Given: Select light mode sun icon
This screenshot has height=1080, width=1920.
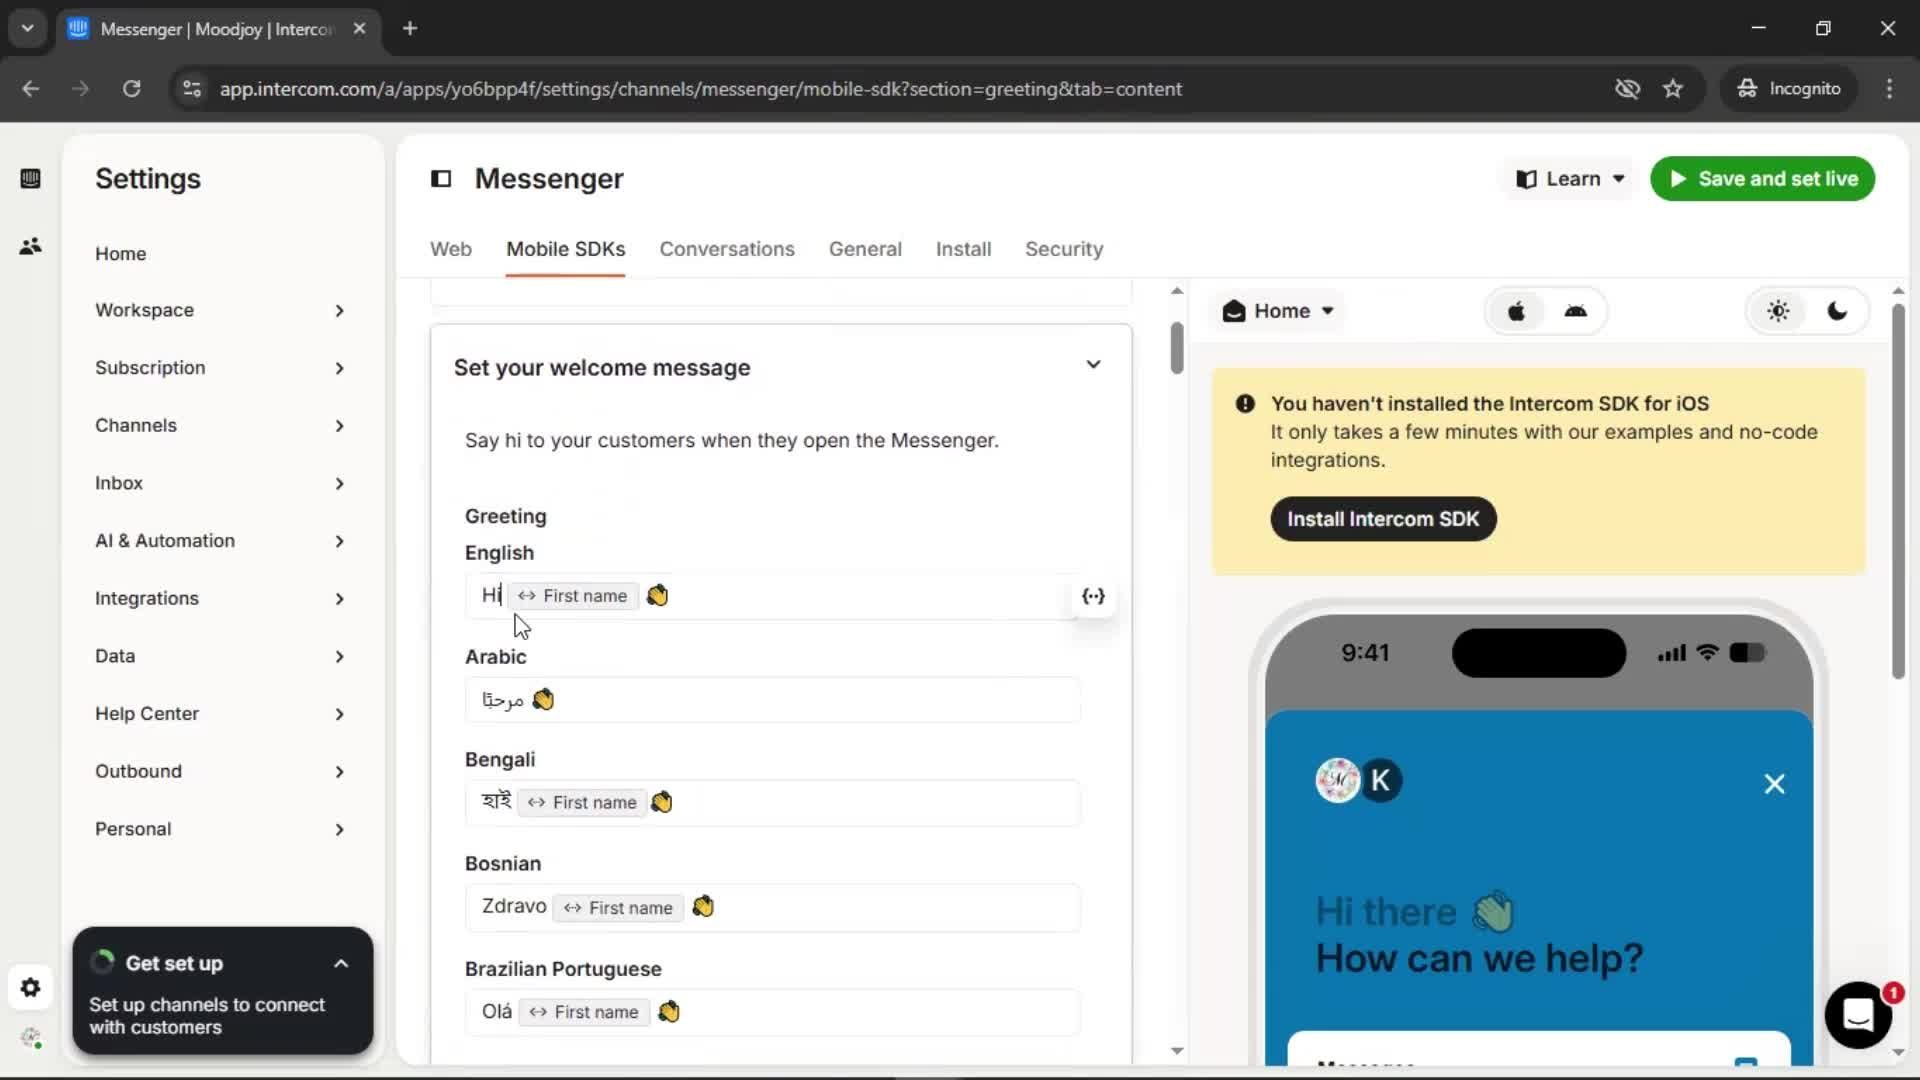Looking at the screenshot, I should [1778, 311].
